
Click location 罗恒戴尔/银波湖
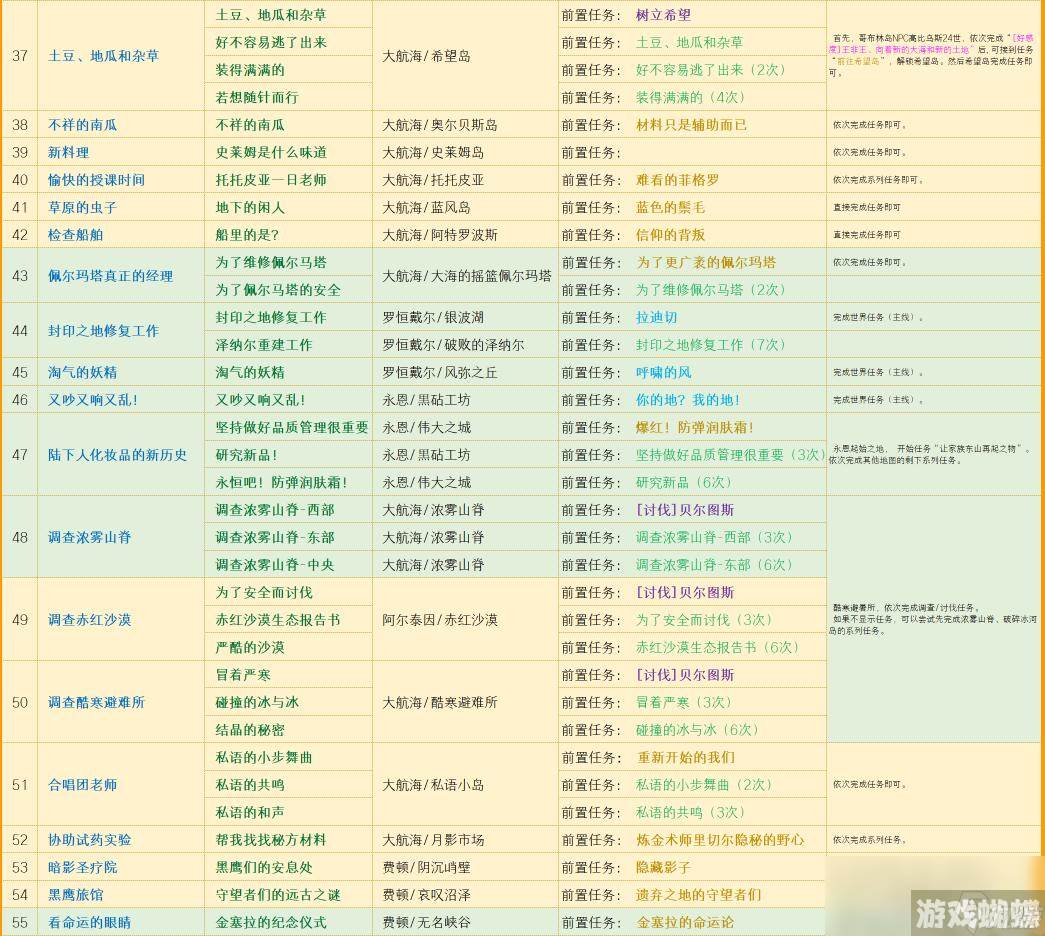(433, 317)
